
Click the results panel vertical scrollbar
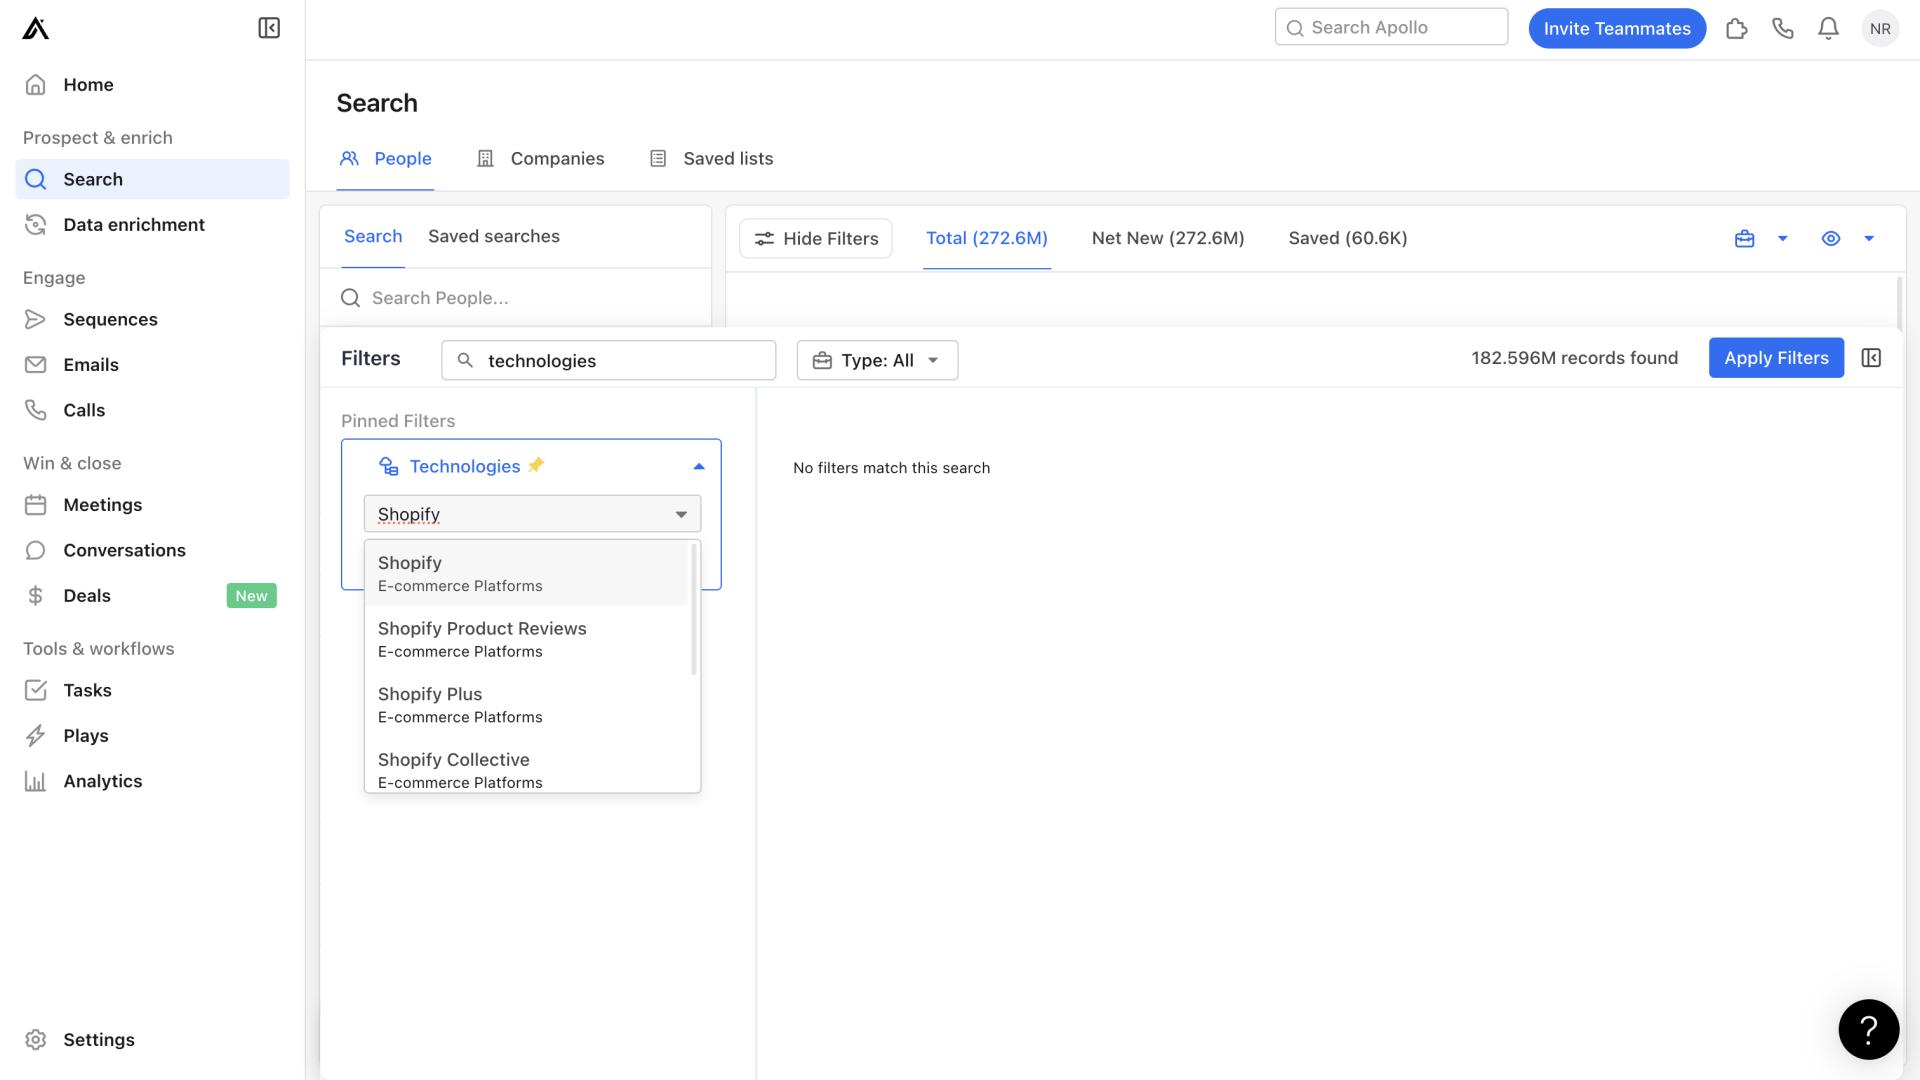[x=1899, y=302]
